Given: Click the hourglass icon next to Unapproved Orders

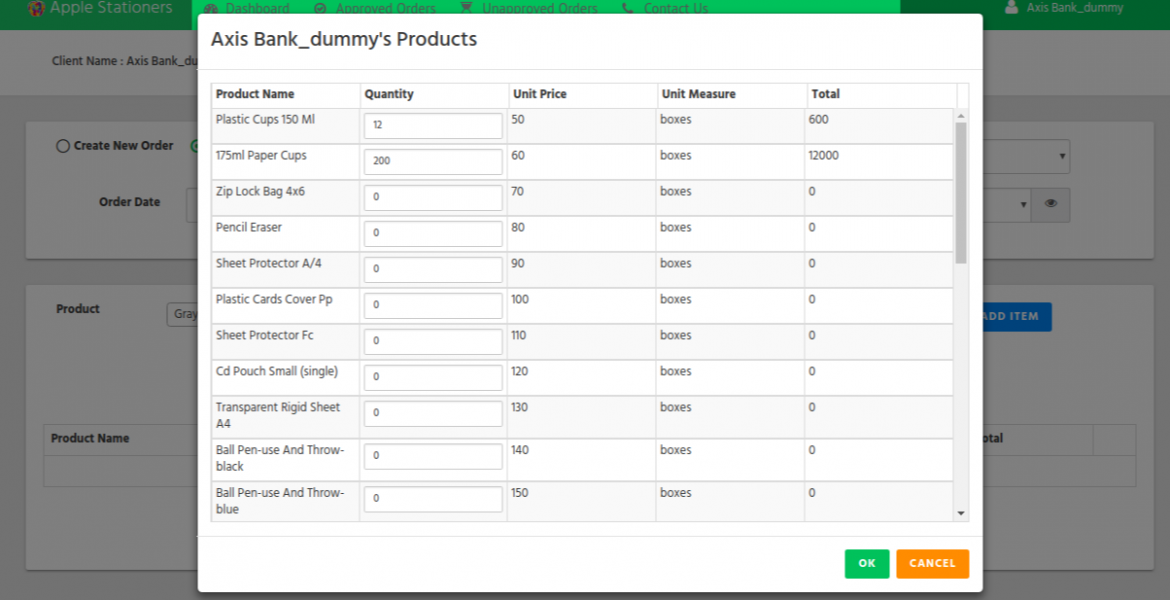Looking at the screenshot, I should point(465,8).
